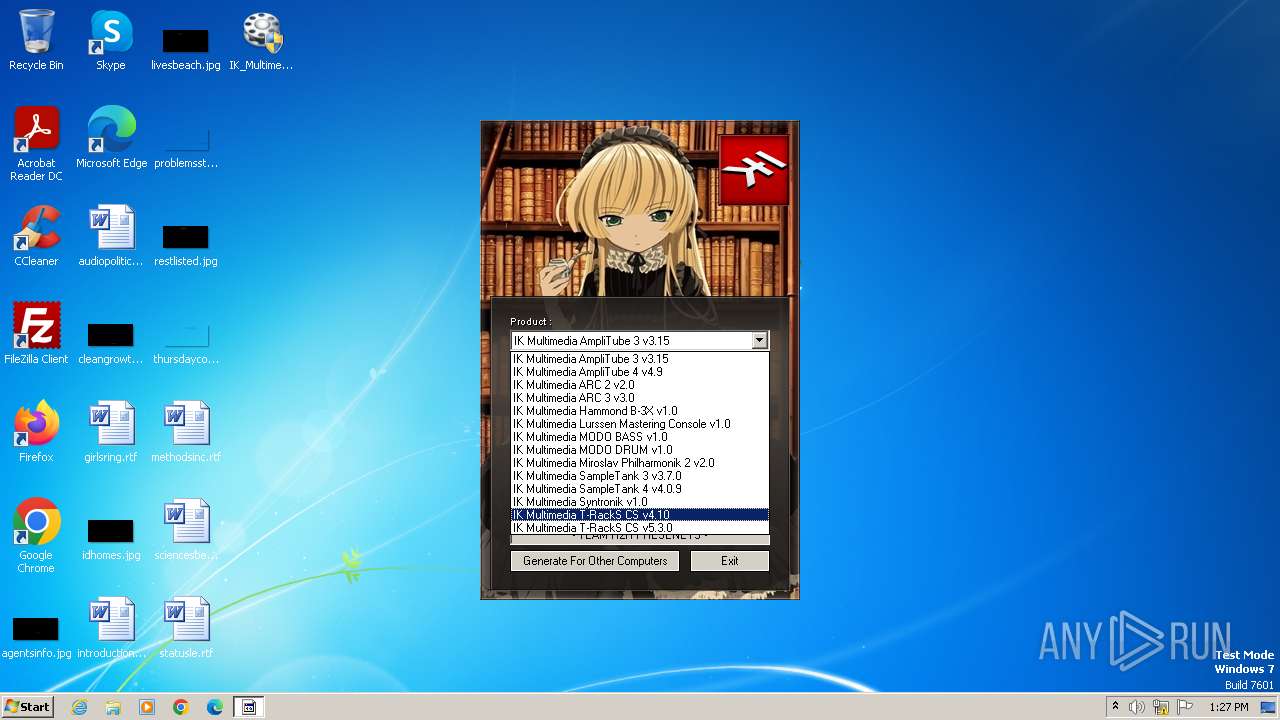Open Edge from the taskbar

(x=215, y=707)
